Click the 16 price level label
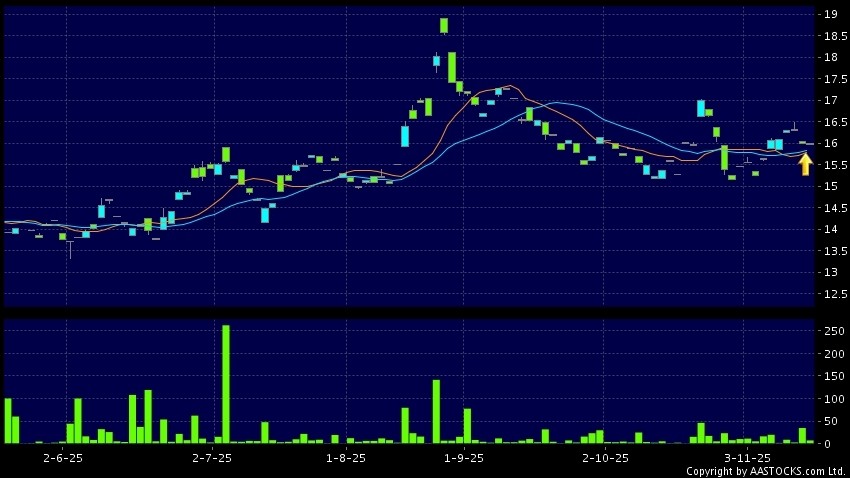 click(x=830, y=144)
